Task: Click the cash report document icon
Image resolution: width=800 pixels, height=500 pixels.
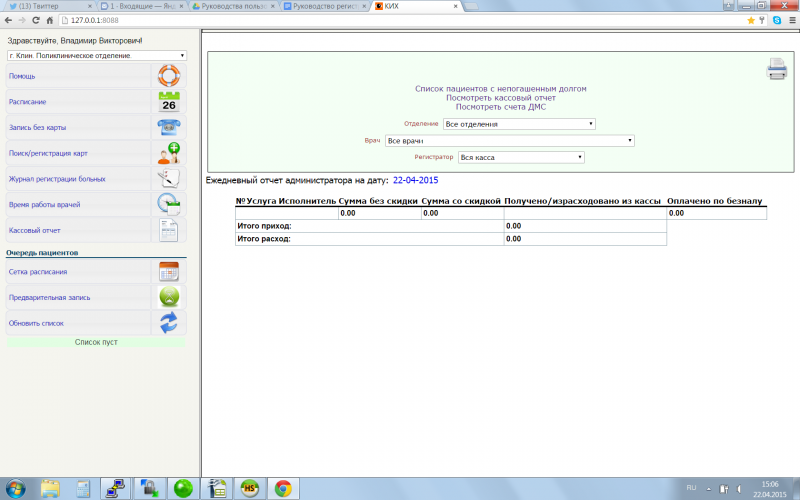Action: click(168, 230)
